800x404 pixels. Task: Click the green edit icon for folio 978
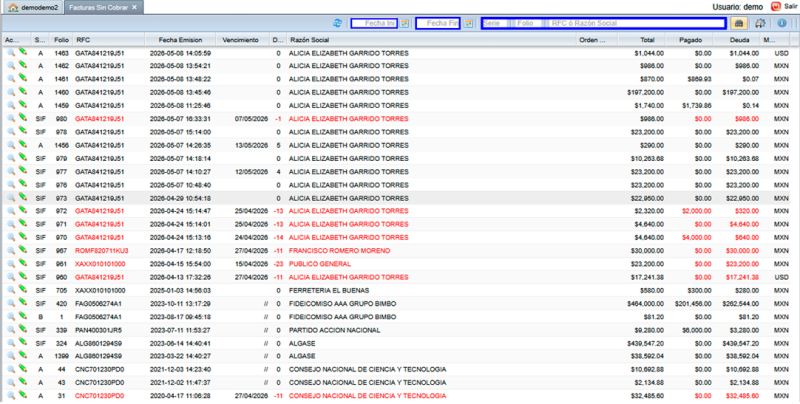click(23, 131)
